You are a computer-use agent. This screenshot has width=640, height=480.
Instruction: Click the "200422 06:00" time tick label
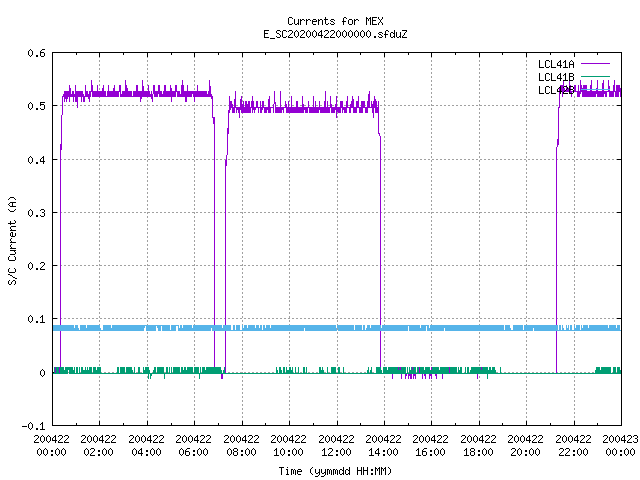point(193,446)
